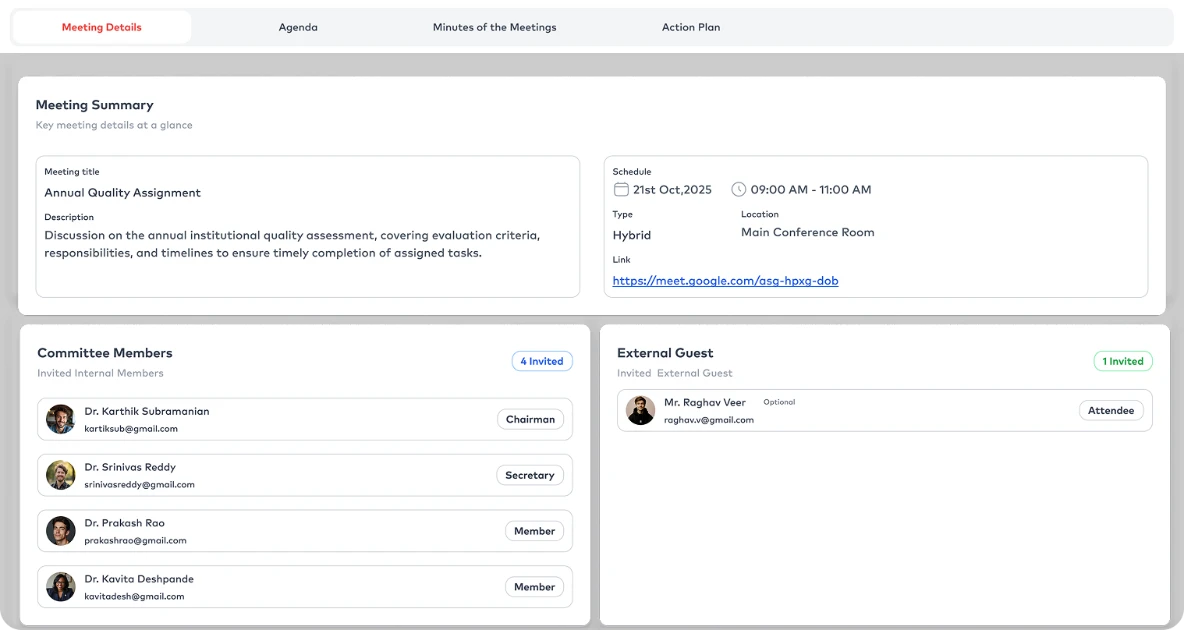Viewport: 1184px width, 630px height.
Task: Click the Member badge for Dr. Kavita Deshpande
Action: click(x=534, y=588)
